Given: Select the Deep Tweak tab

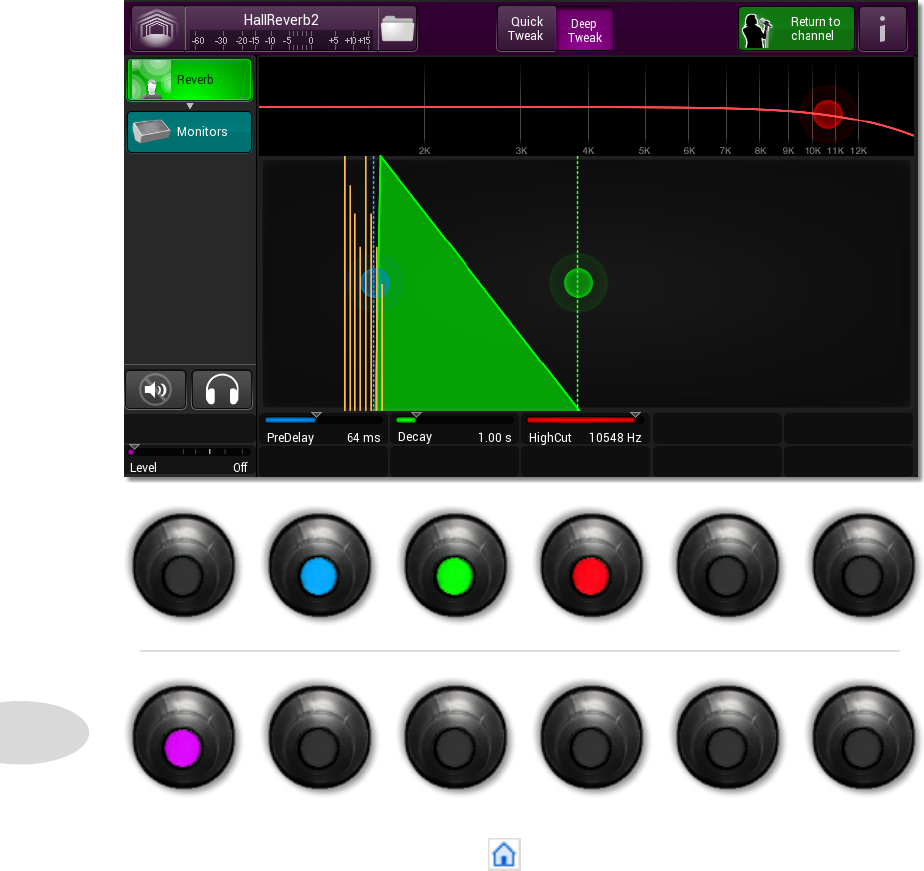Looking at the screenshot, I should (585, 29).
